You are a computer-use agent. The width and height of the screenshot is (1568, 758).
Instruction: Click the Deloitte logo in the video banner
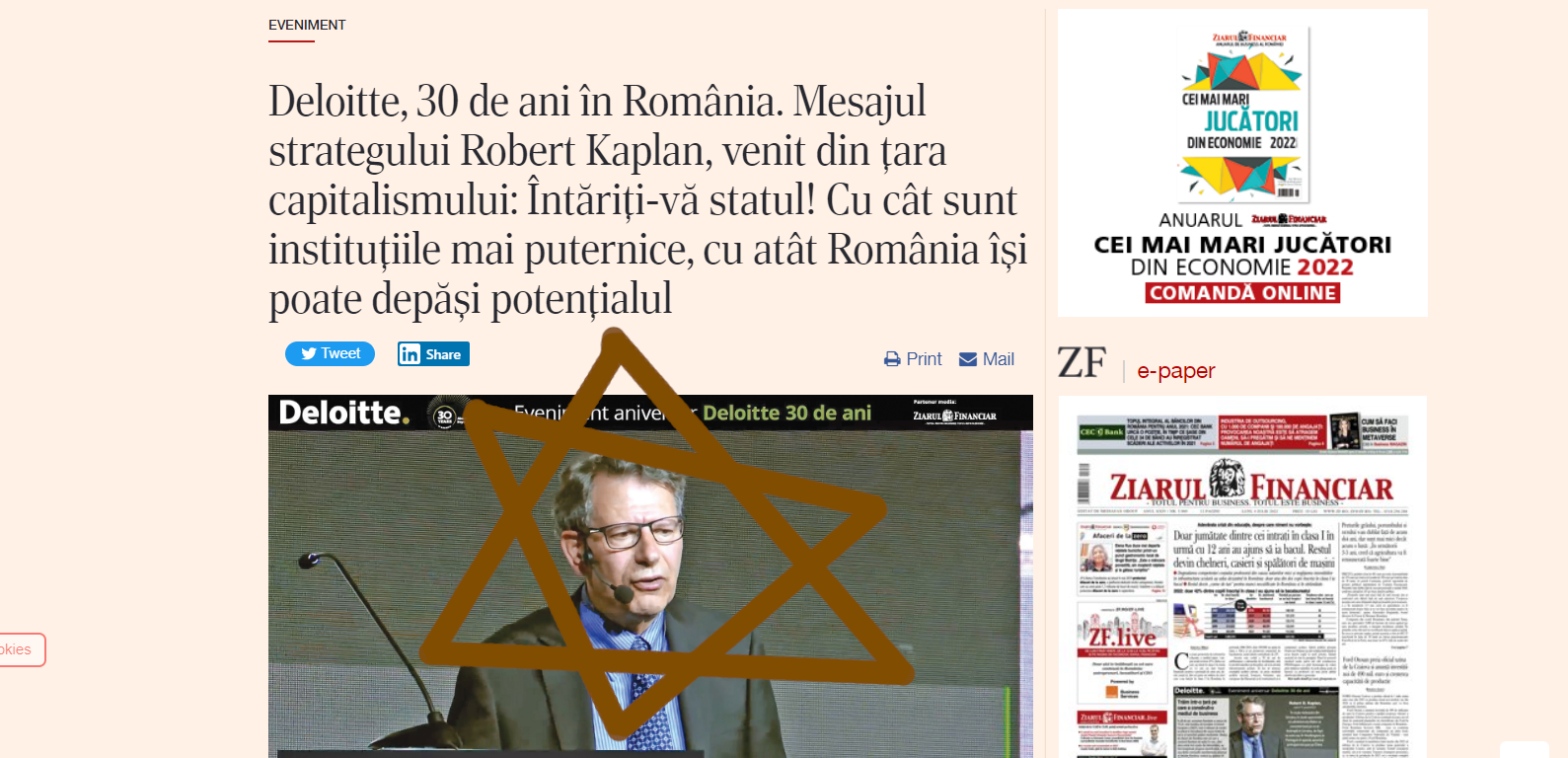tap(343, 412)
